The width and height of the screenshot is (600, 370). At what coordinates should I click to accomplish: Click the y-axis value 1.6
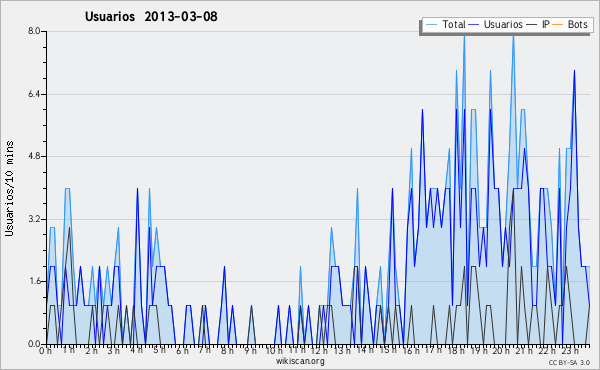pos(34,281)
